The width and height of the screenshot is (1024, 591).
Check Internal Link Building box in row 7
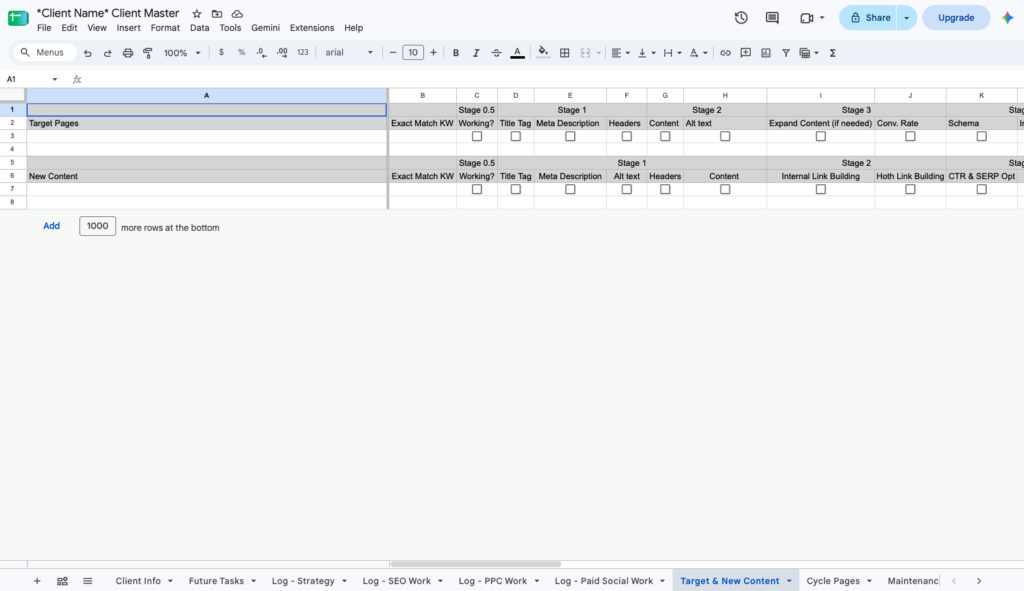(x=821, y=189)
